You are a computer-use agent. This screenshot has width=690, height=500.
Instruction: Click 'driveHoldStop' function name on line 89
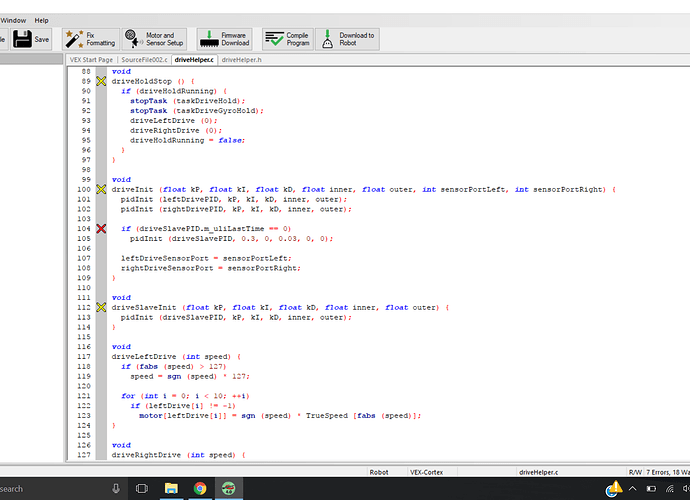click(x=142, y=81)
